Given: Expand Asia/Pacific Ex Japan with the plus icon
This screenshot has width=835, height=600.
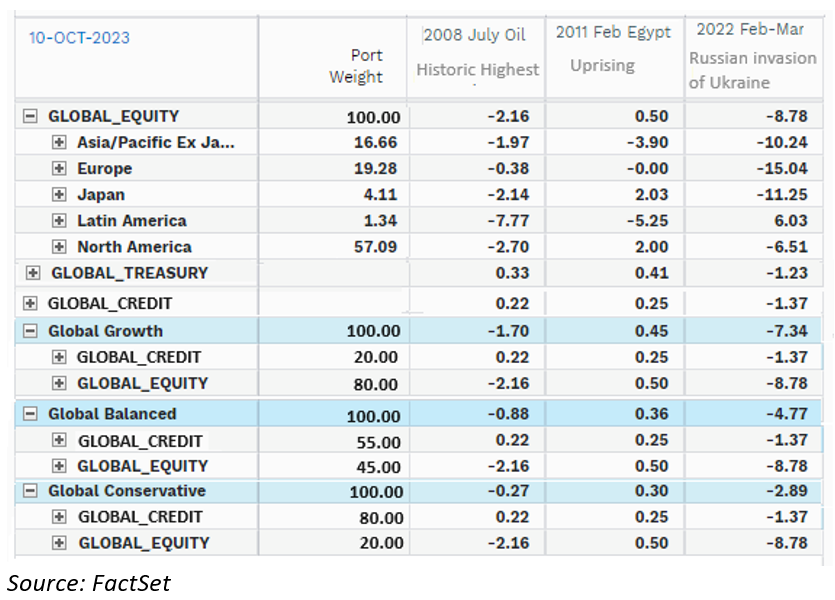Looking at the screenshot, I should [x=58, y=142].
